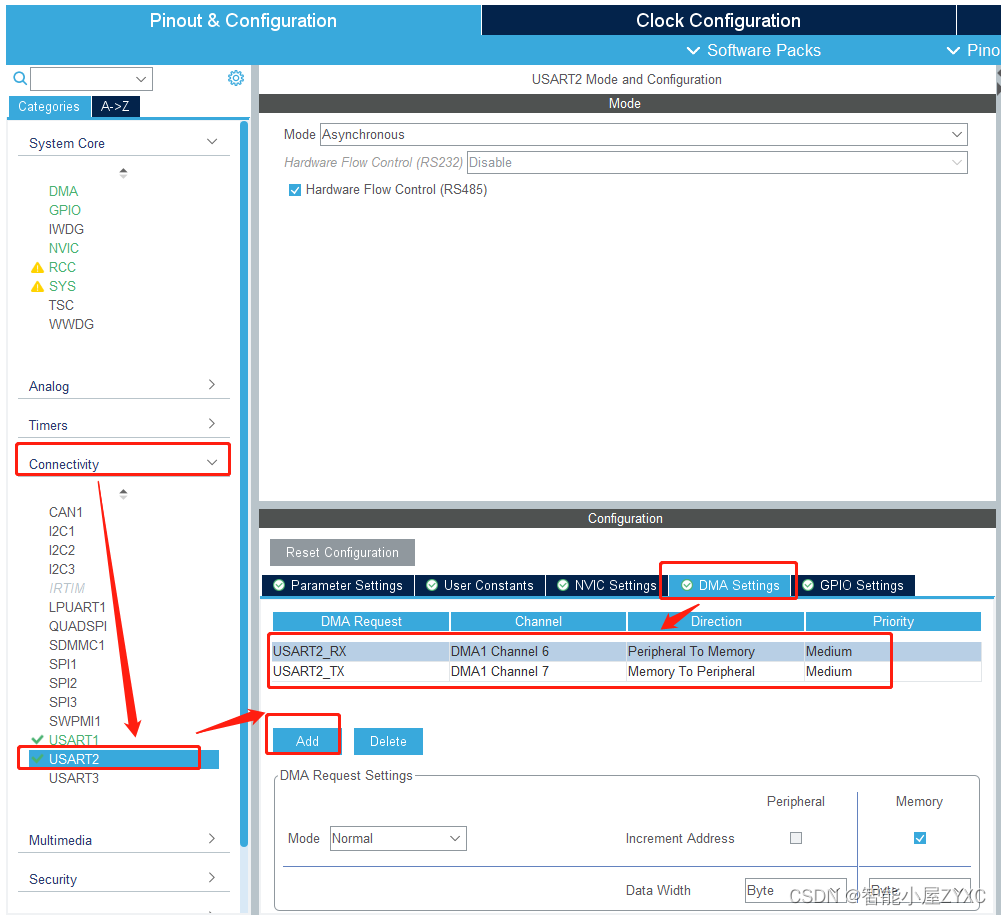Click the search magnifier icon
The width and height of the screenshot is (1001, 915).
pyautogui.click(x=20, y=79)
